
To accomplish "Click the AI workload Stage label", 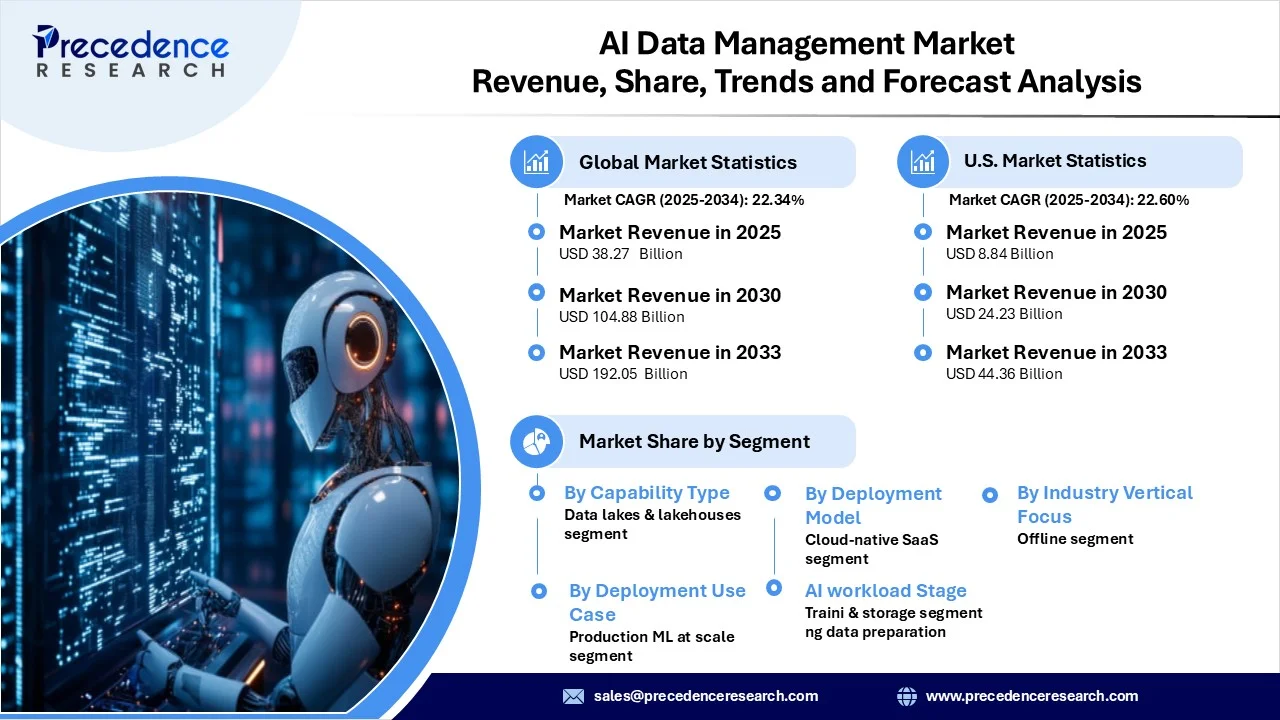I will [x=886, y=591].
